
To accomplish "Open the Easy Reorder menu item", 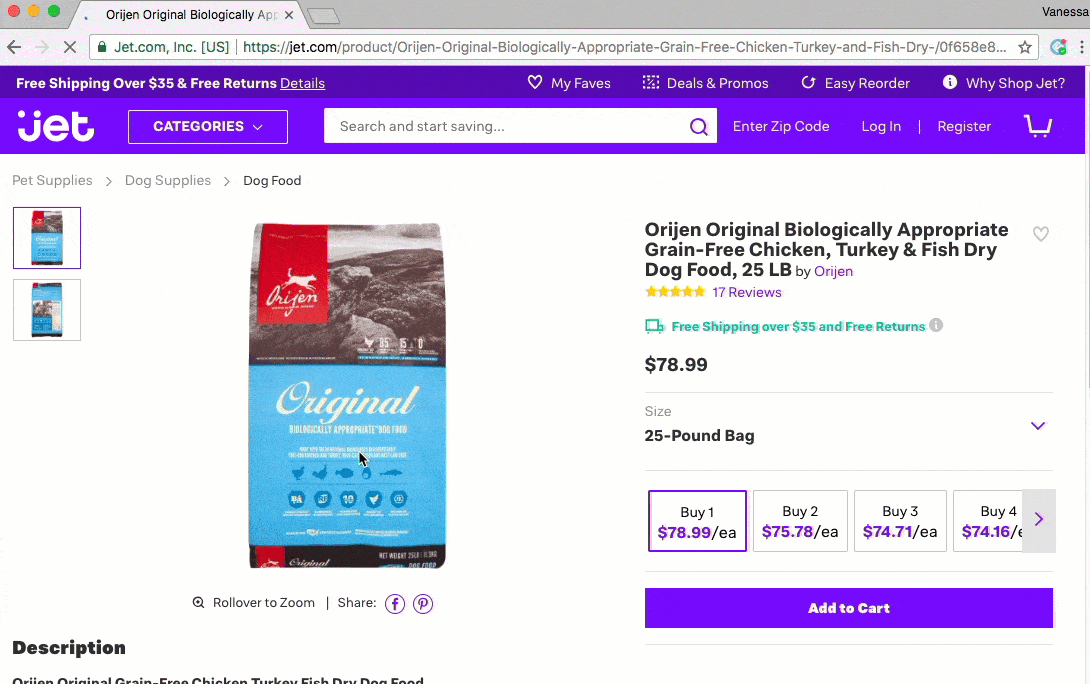I will pyautogui.click(x=856, y=83).
